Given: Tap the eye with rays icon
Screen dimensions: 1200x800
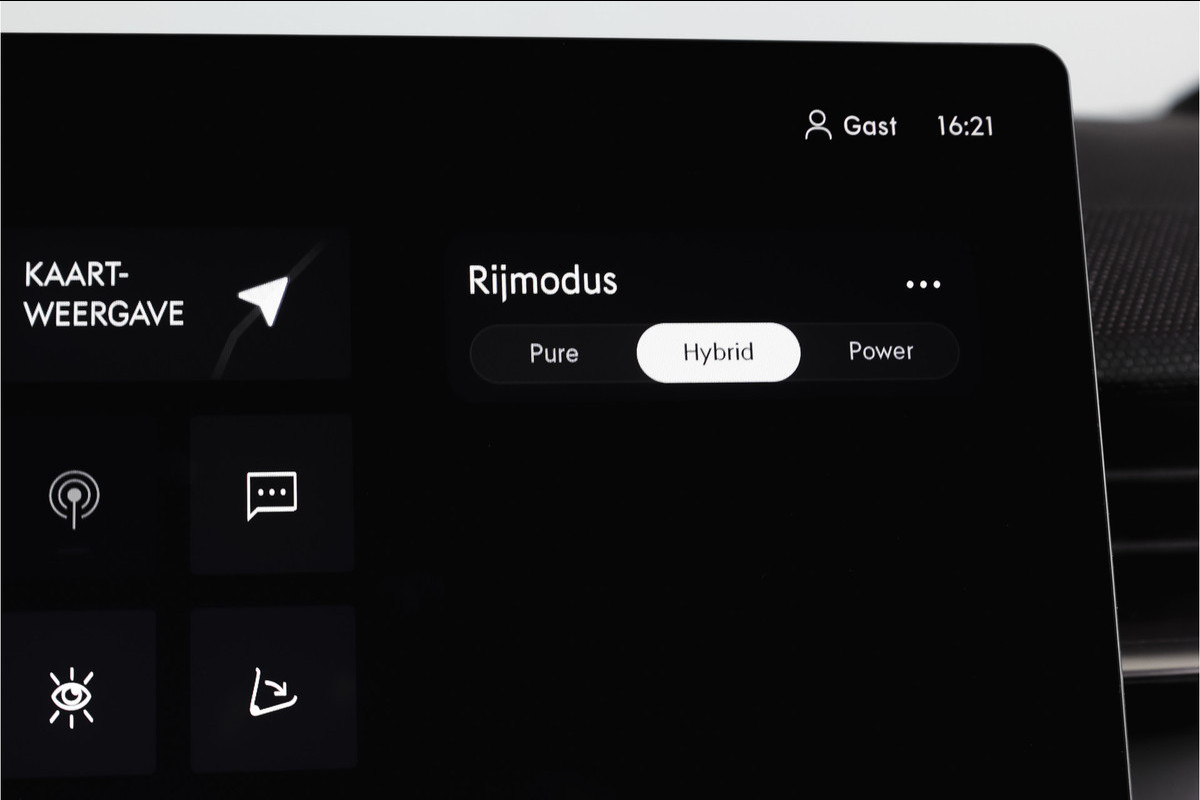Looking at the screenshot, I should click(72, 695).
